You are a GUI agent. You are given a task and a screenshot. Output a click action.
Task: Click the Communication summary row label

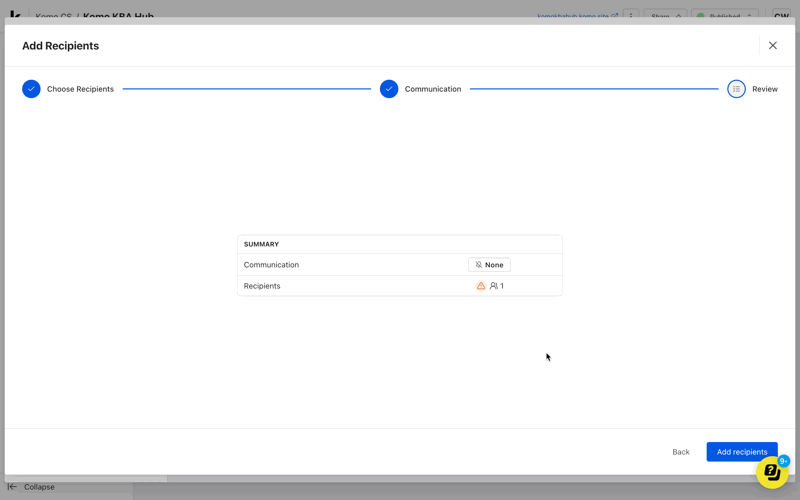tap(271, 265)
